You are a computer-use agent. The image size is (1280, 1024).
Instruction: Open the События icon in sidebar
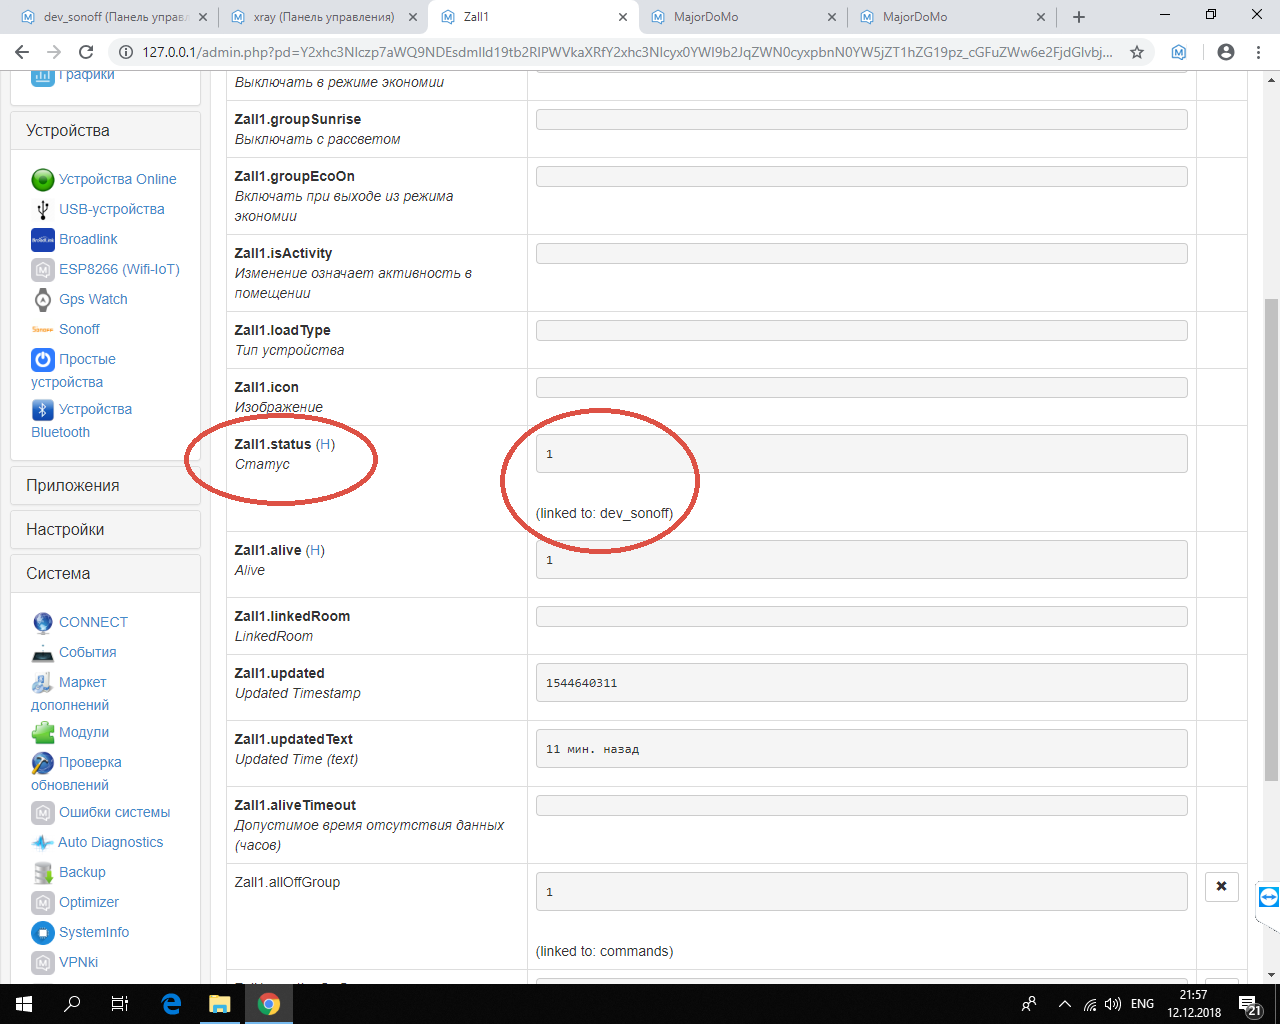click(42, 653)
